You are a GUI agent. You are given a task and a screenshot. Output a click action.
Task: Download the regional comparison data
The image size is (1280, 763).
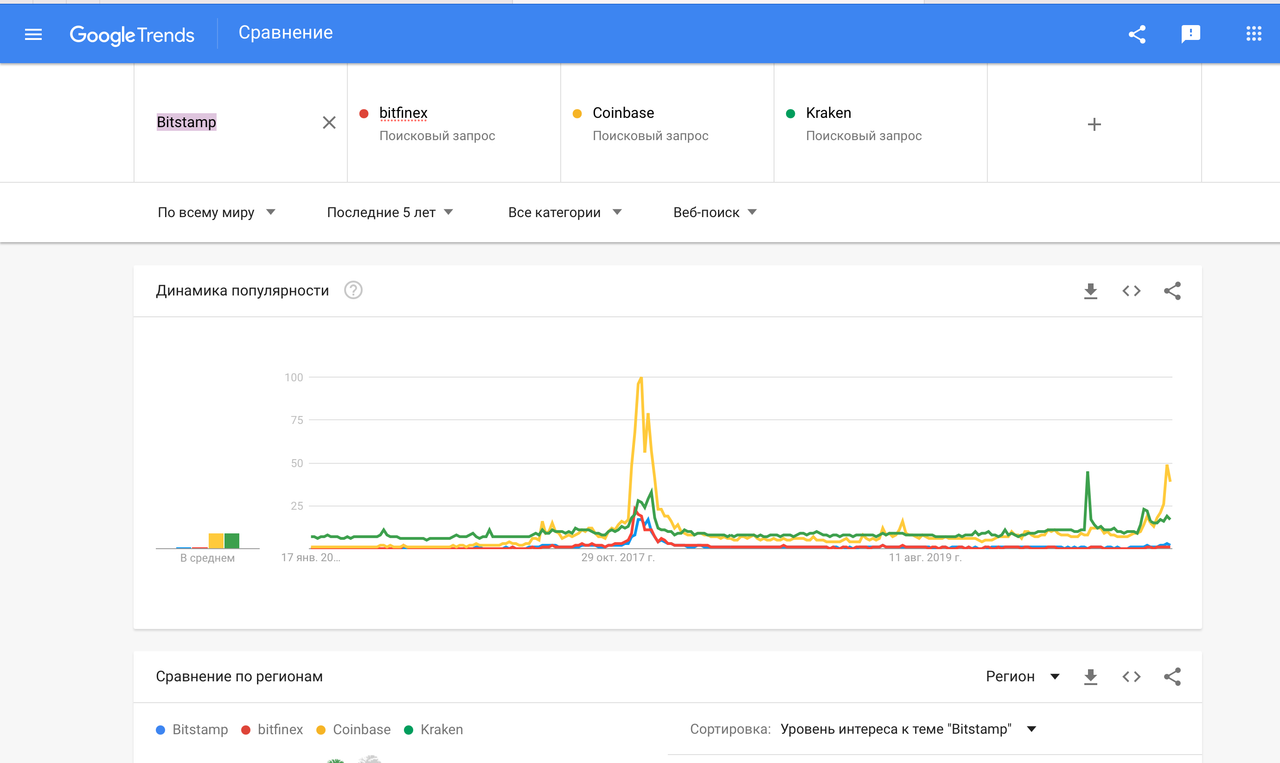[1091, 677]
